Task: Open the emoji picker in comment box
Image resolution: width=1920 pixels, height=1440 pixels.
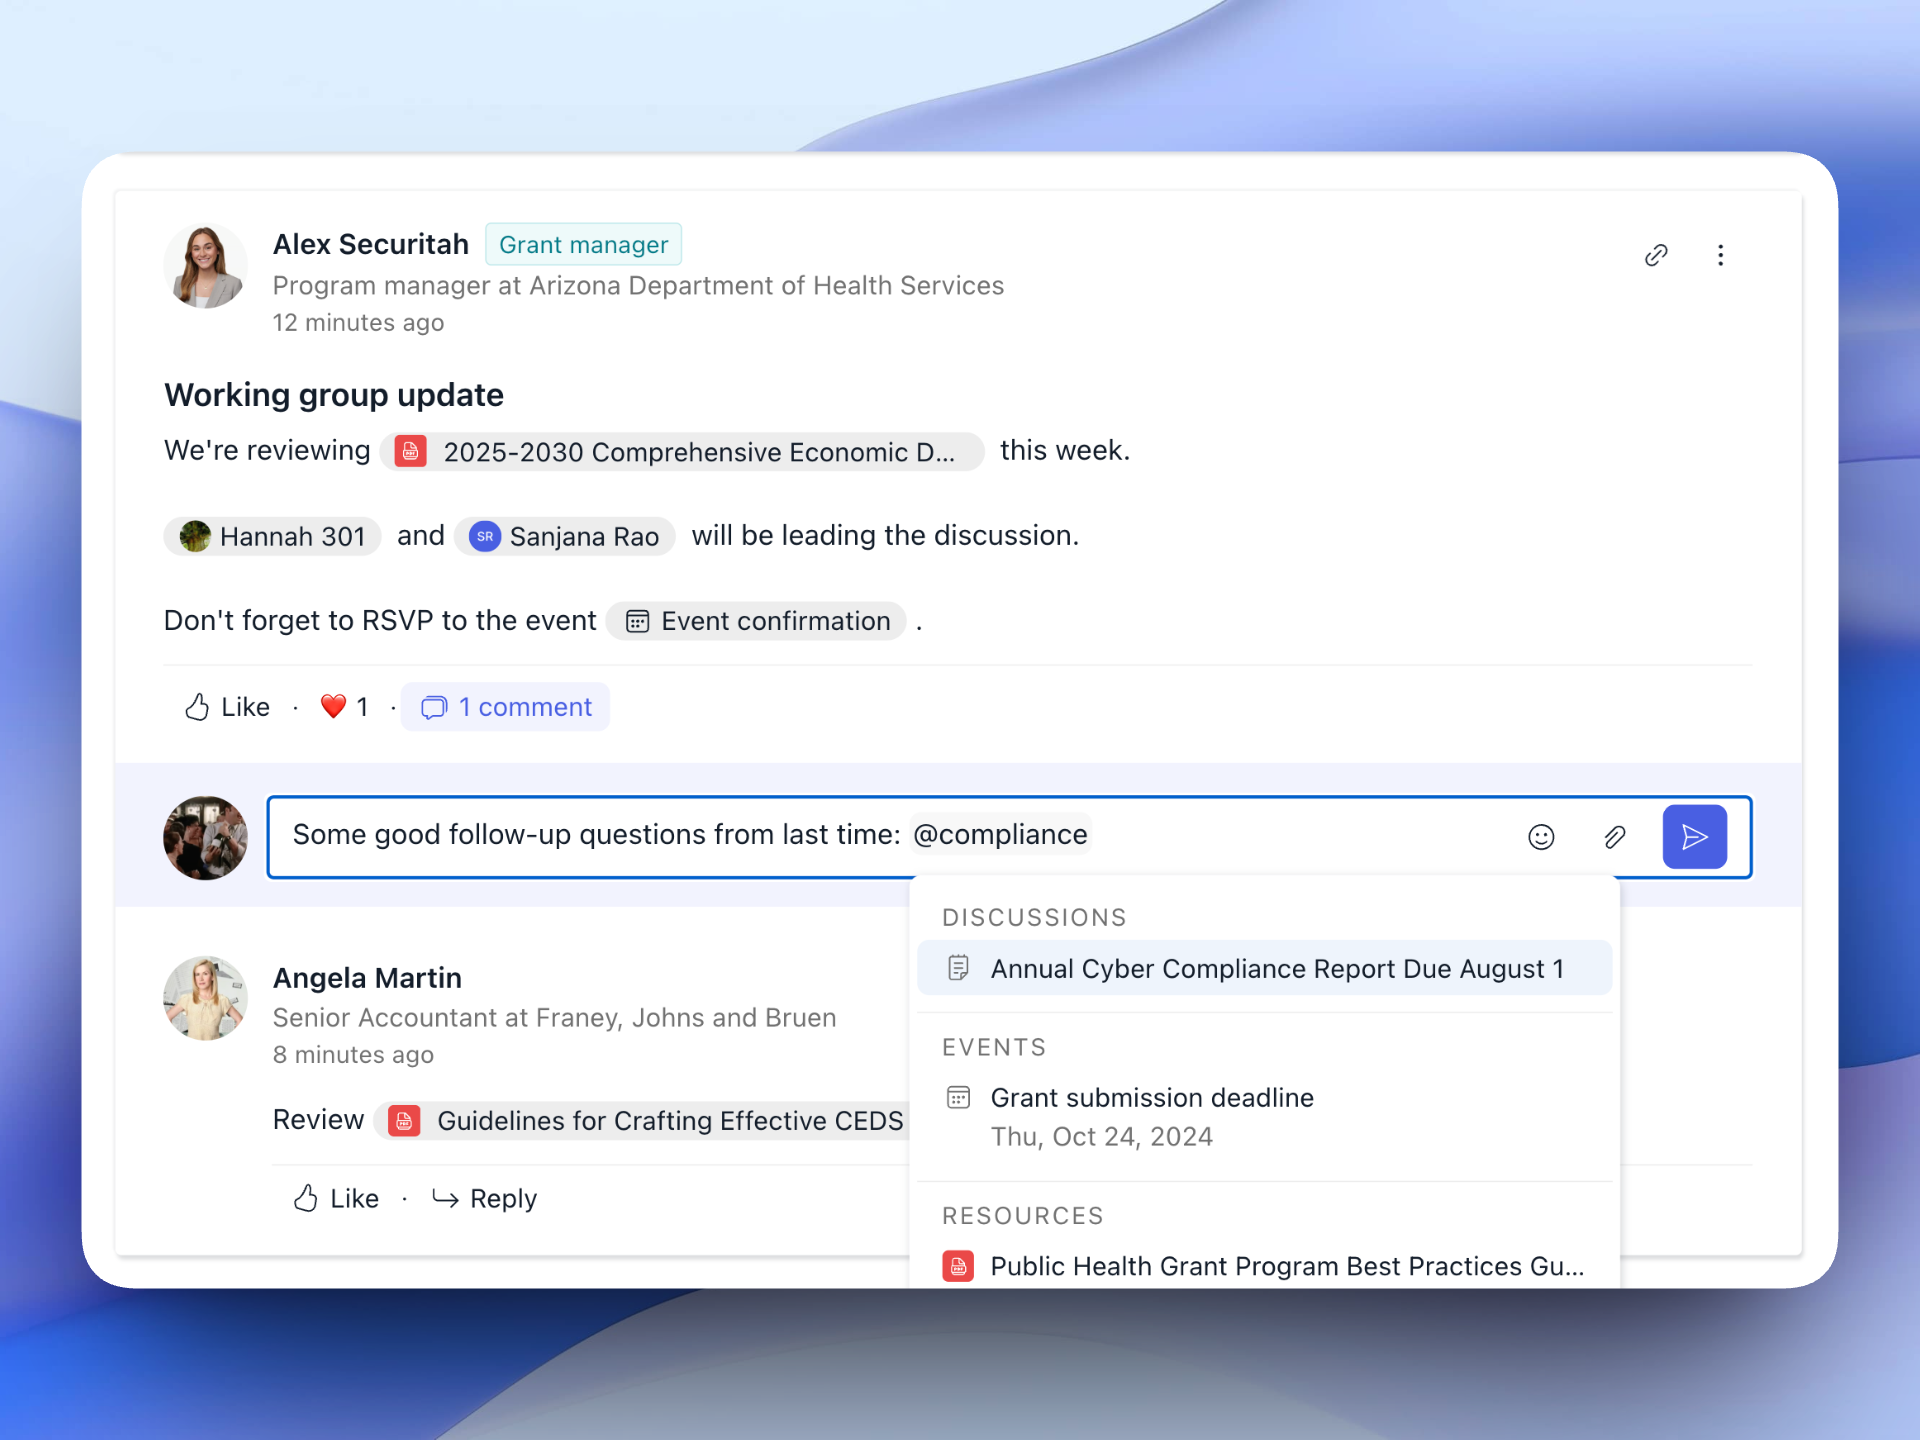Action: click(x=1541, y=837)
